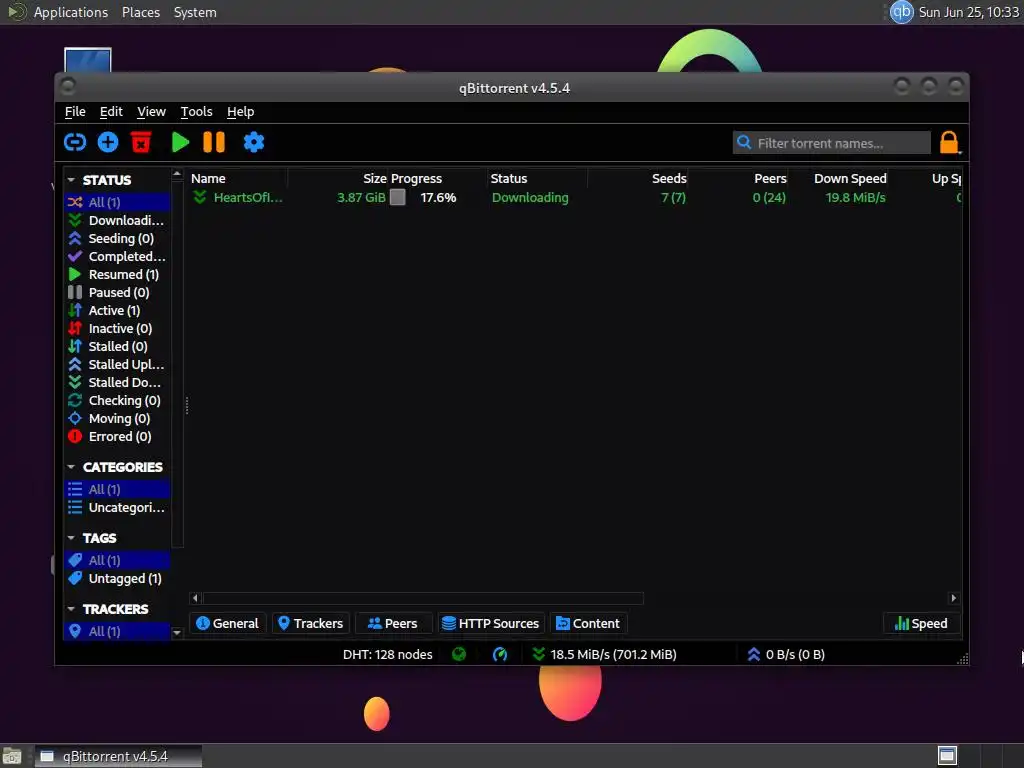The height and width of the screenshot is (768, 1024).
Task: Select Resumed (1) filter
Action: click(x=118, y=274)
